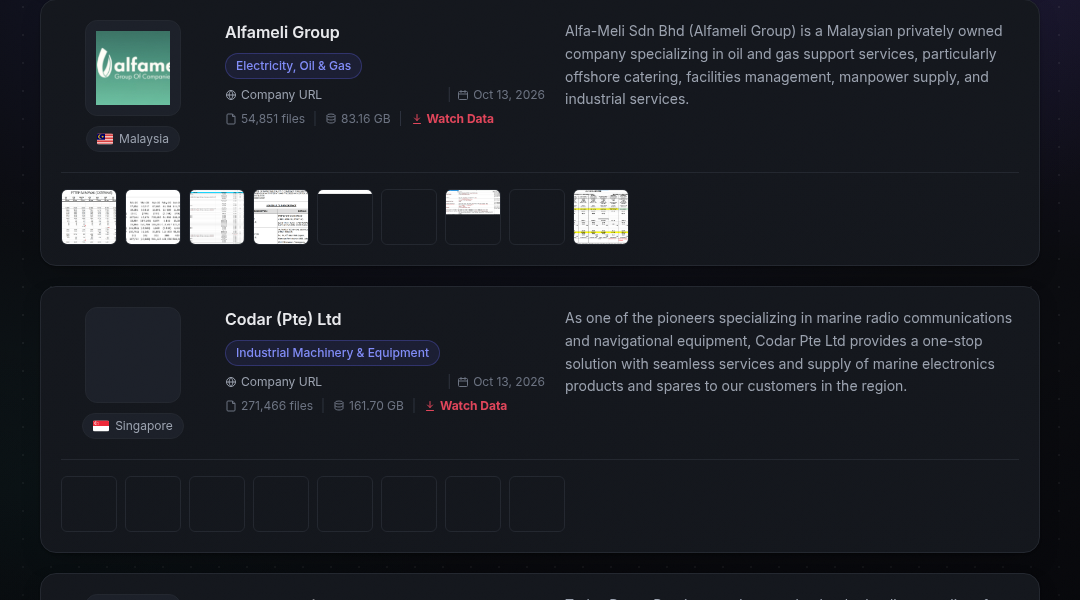The height and width of the screenshot is (600, 1080).
Task: Click the globe icon in the Codar card
Action: pyautogui.click(x=231, y=382)
